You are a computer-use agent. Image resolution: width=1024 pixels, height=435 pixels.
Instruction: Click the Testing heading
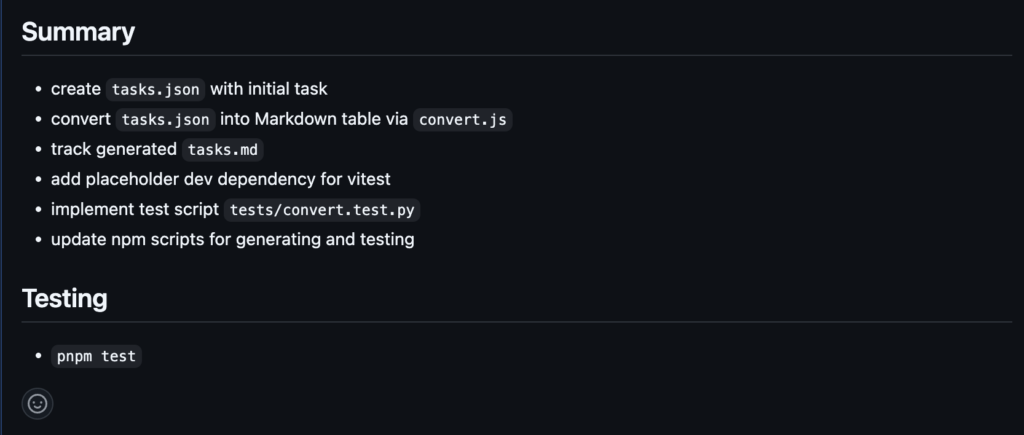coord(65,298)
